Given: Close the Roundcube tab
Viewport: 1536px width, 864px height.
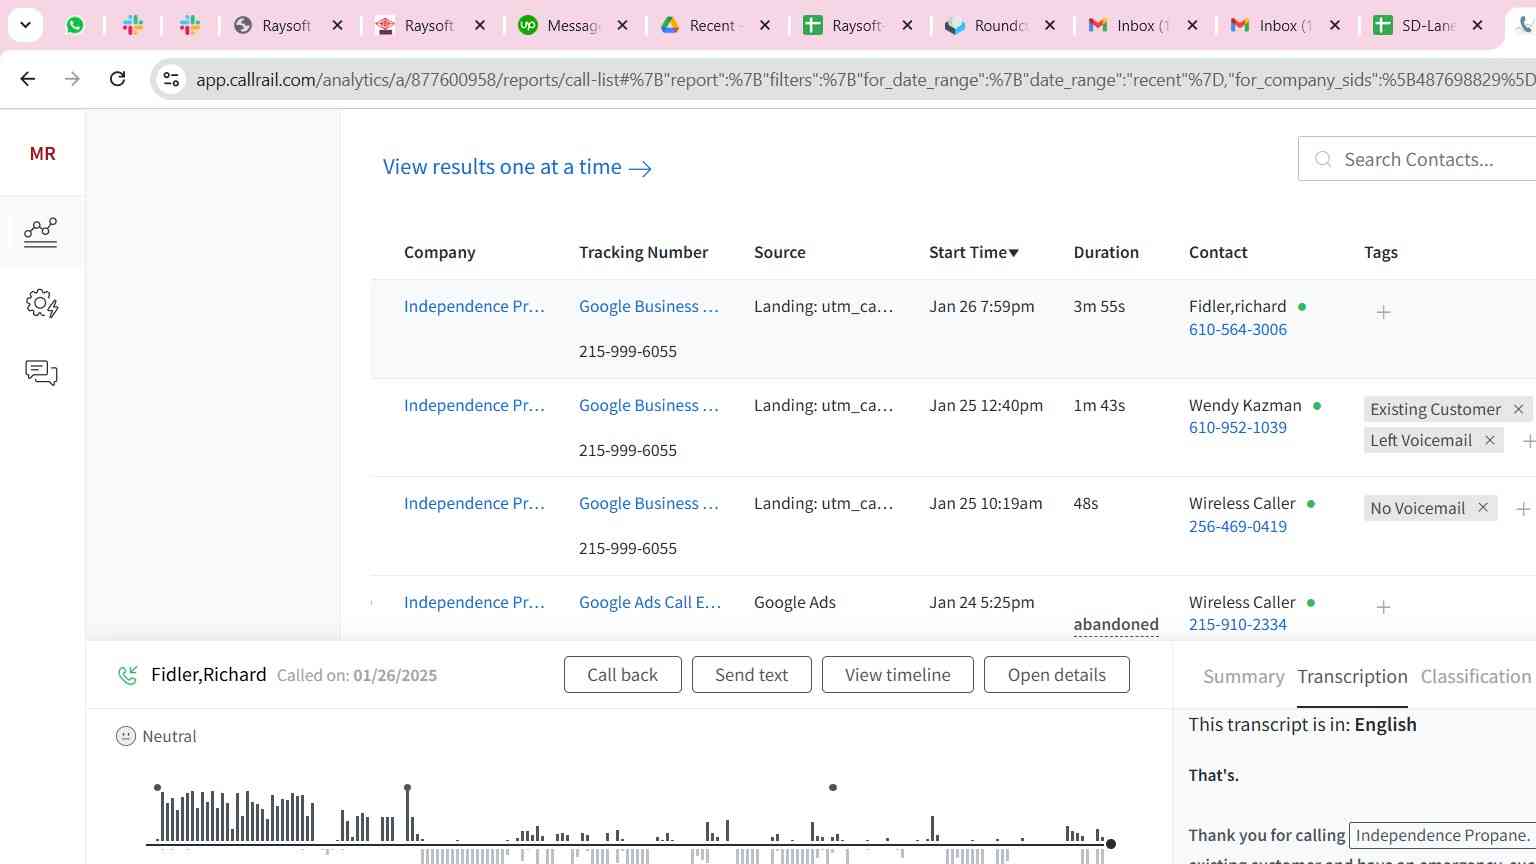Looking at the screenshot, I should point(1050,25).
